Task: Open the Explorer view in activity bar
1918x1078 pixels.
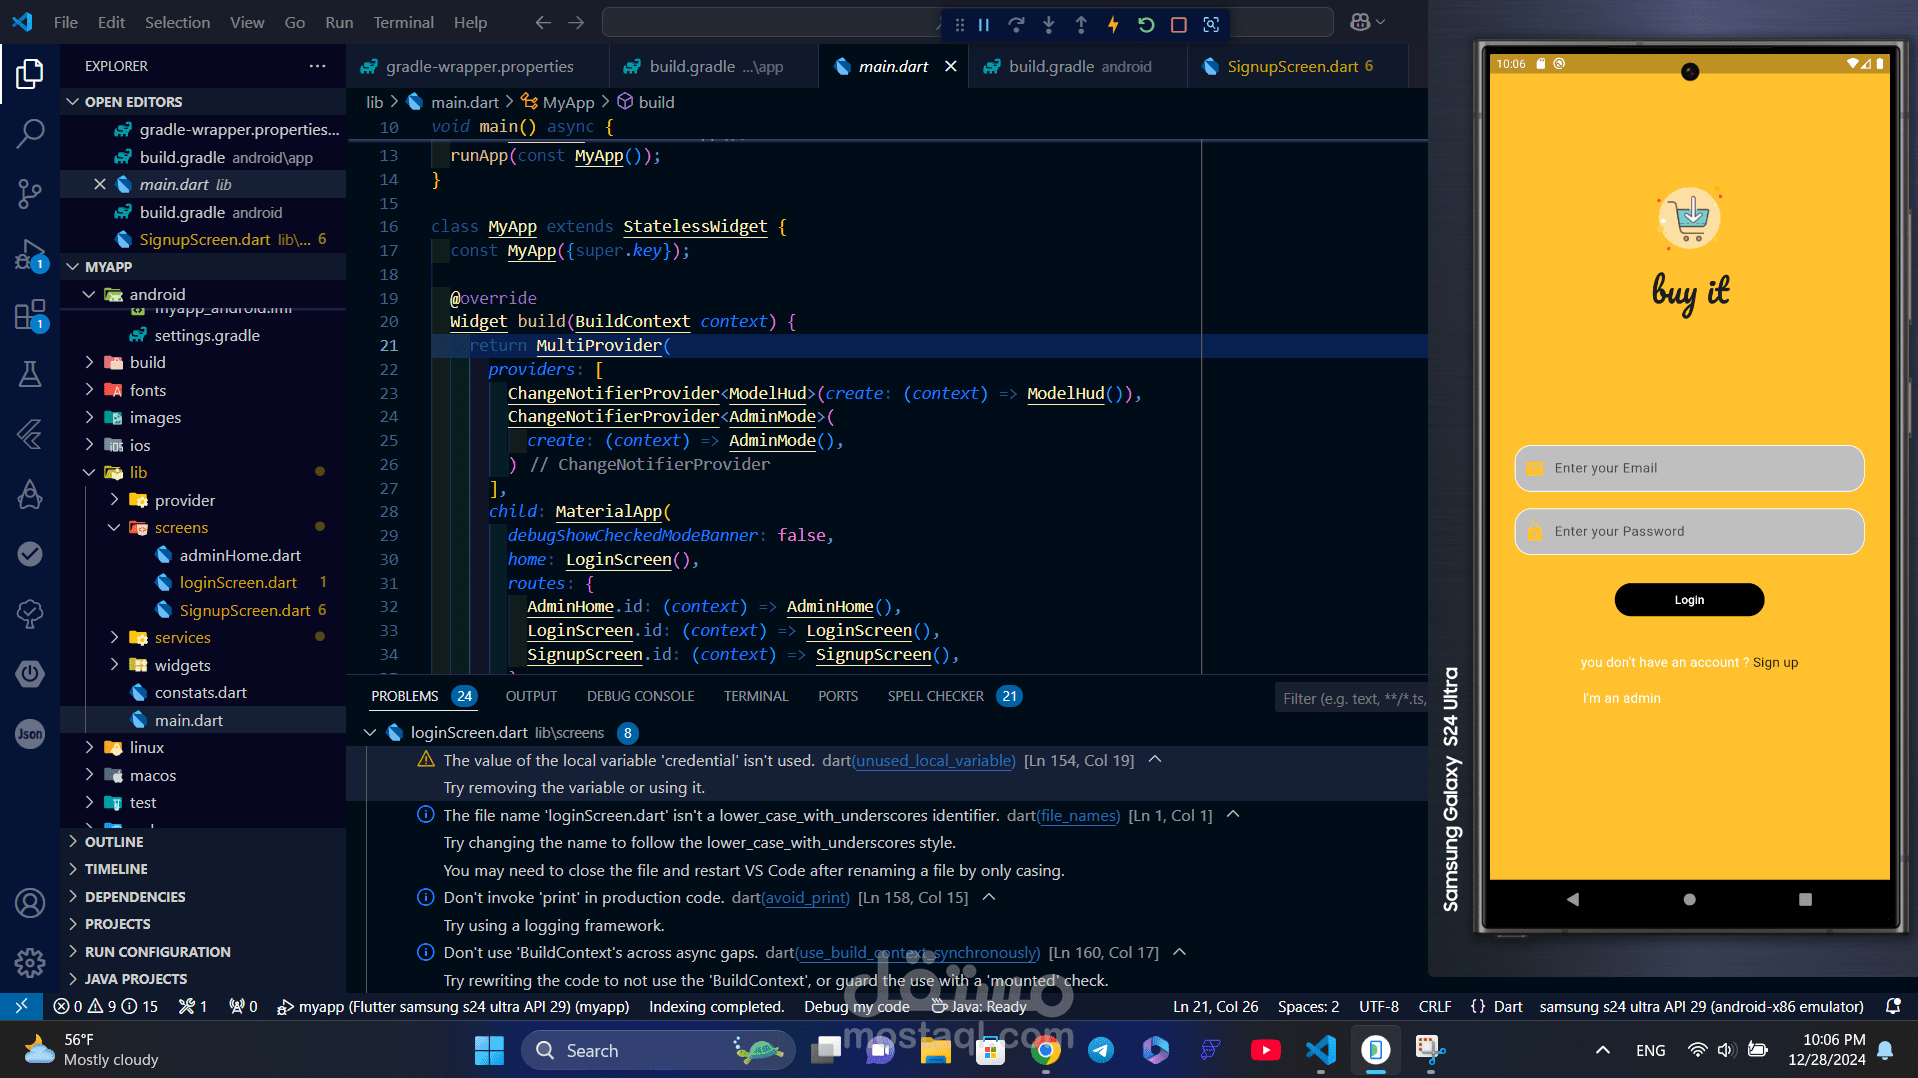Action: click(30, 74)
